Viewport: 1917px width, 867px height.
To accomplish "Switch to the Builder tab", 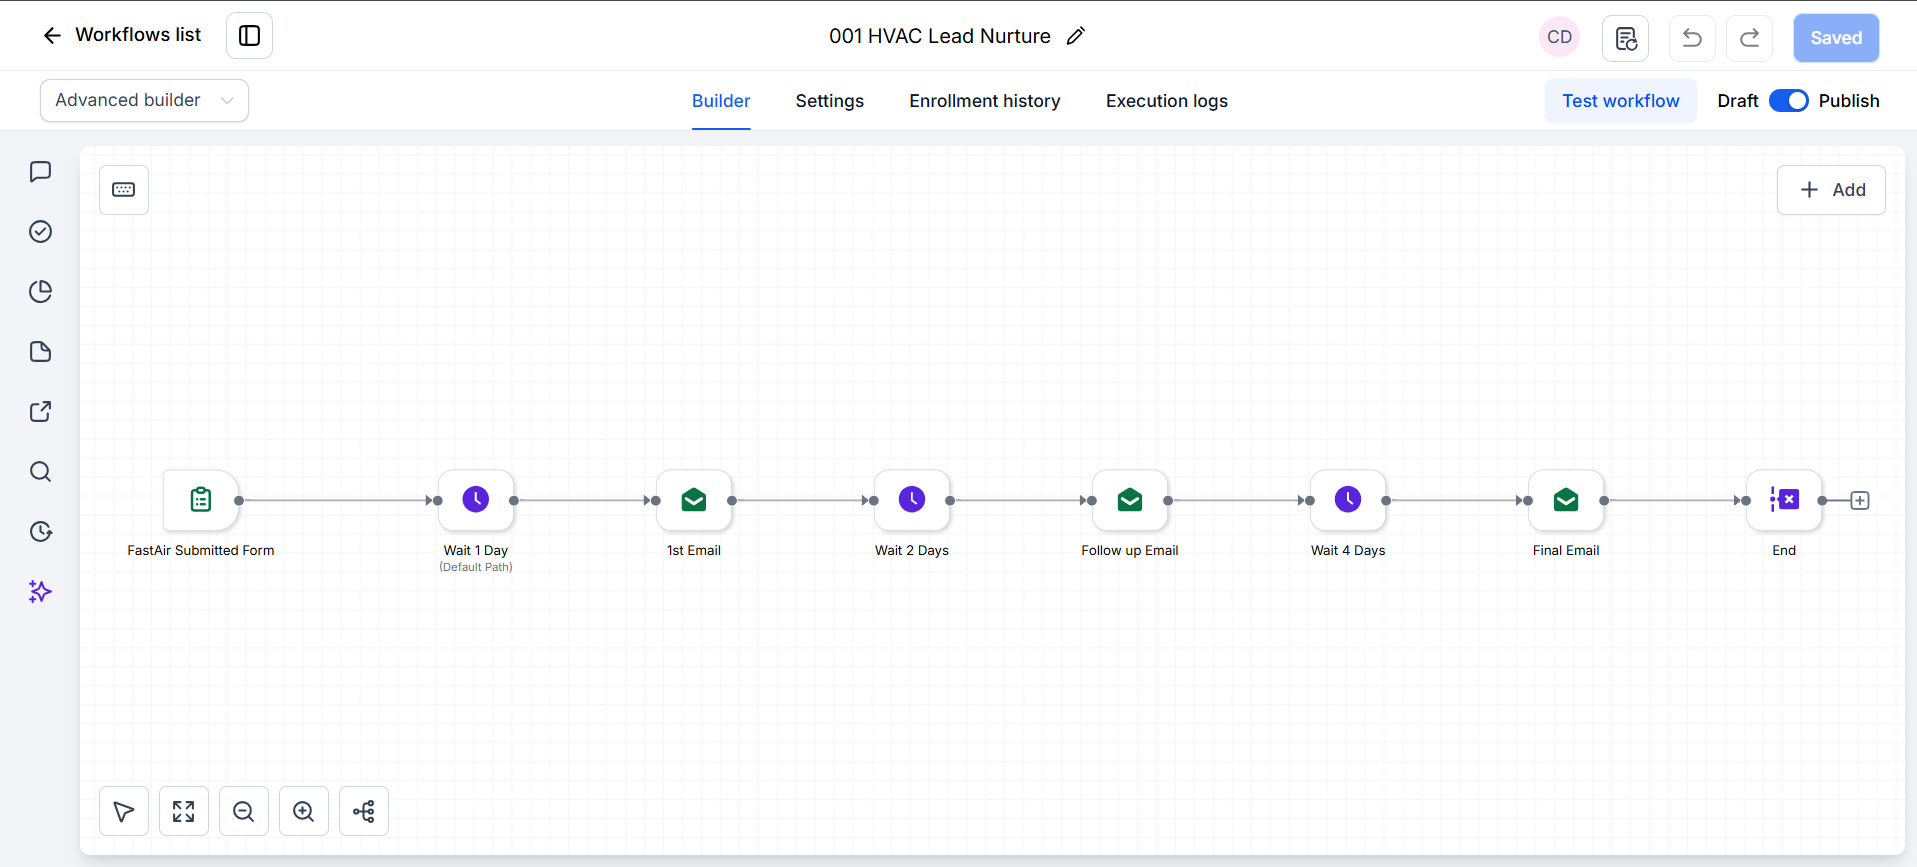I will click(x=721, y=101).
